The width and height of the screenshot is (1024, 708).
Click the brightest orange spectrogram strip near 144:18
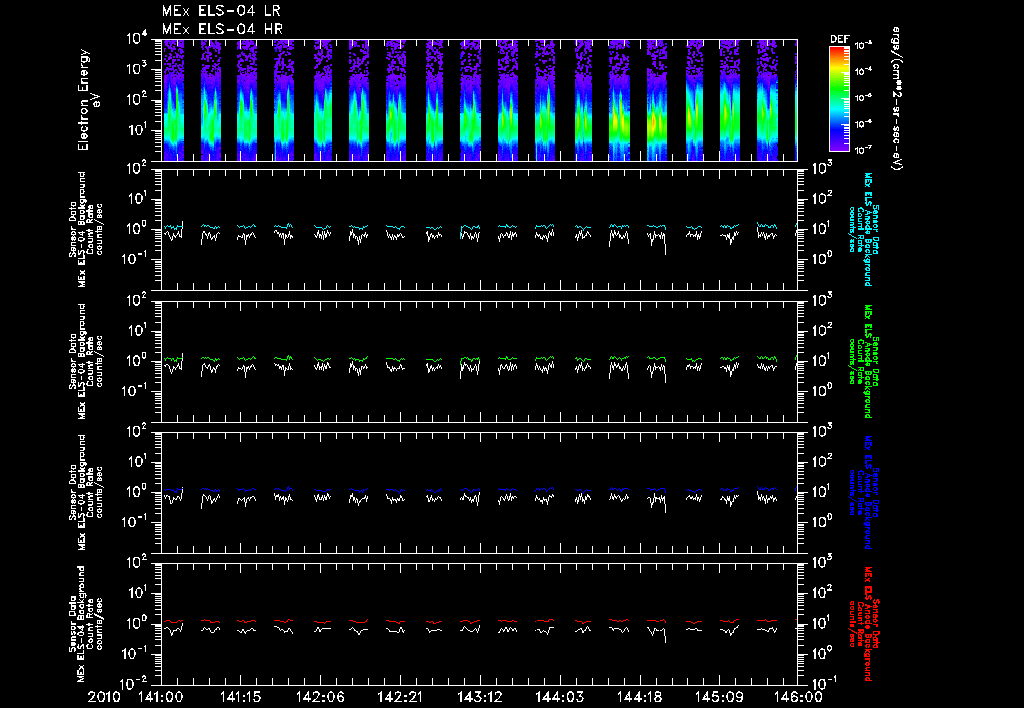[x=656, y=100]
